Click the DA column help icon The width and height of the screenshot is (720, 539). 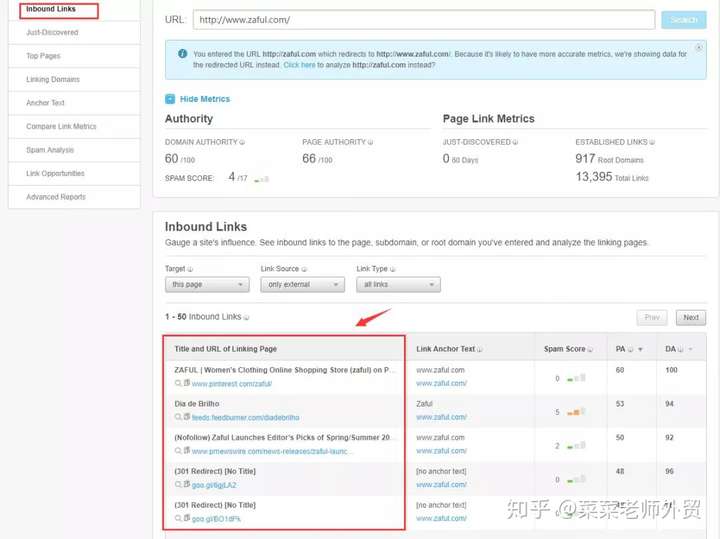pos(681,349)
